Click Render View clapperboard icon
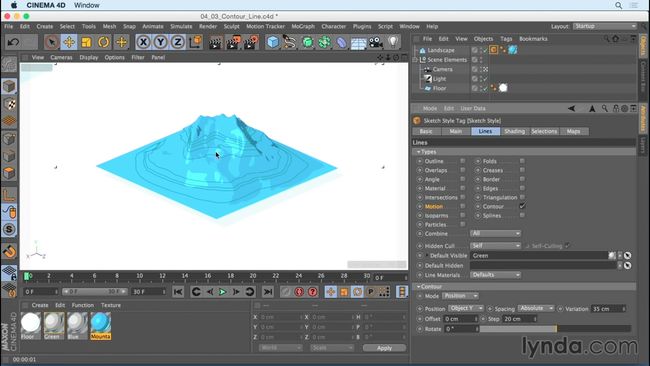 (x=216, y=42)
